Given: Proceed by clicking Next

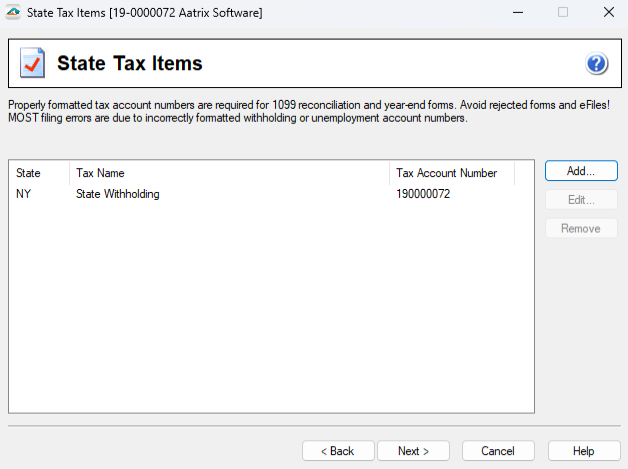Looking at the screenshot, I should (413, 451).
